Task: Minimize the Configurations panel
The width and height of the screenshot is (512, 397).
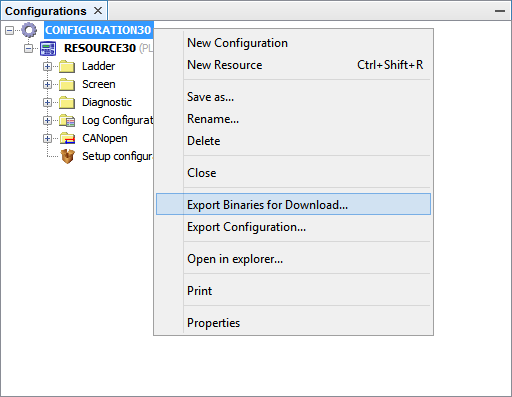Action: 500,11
